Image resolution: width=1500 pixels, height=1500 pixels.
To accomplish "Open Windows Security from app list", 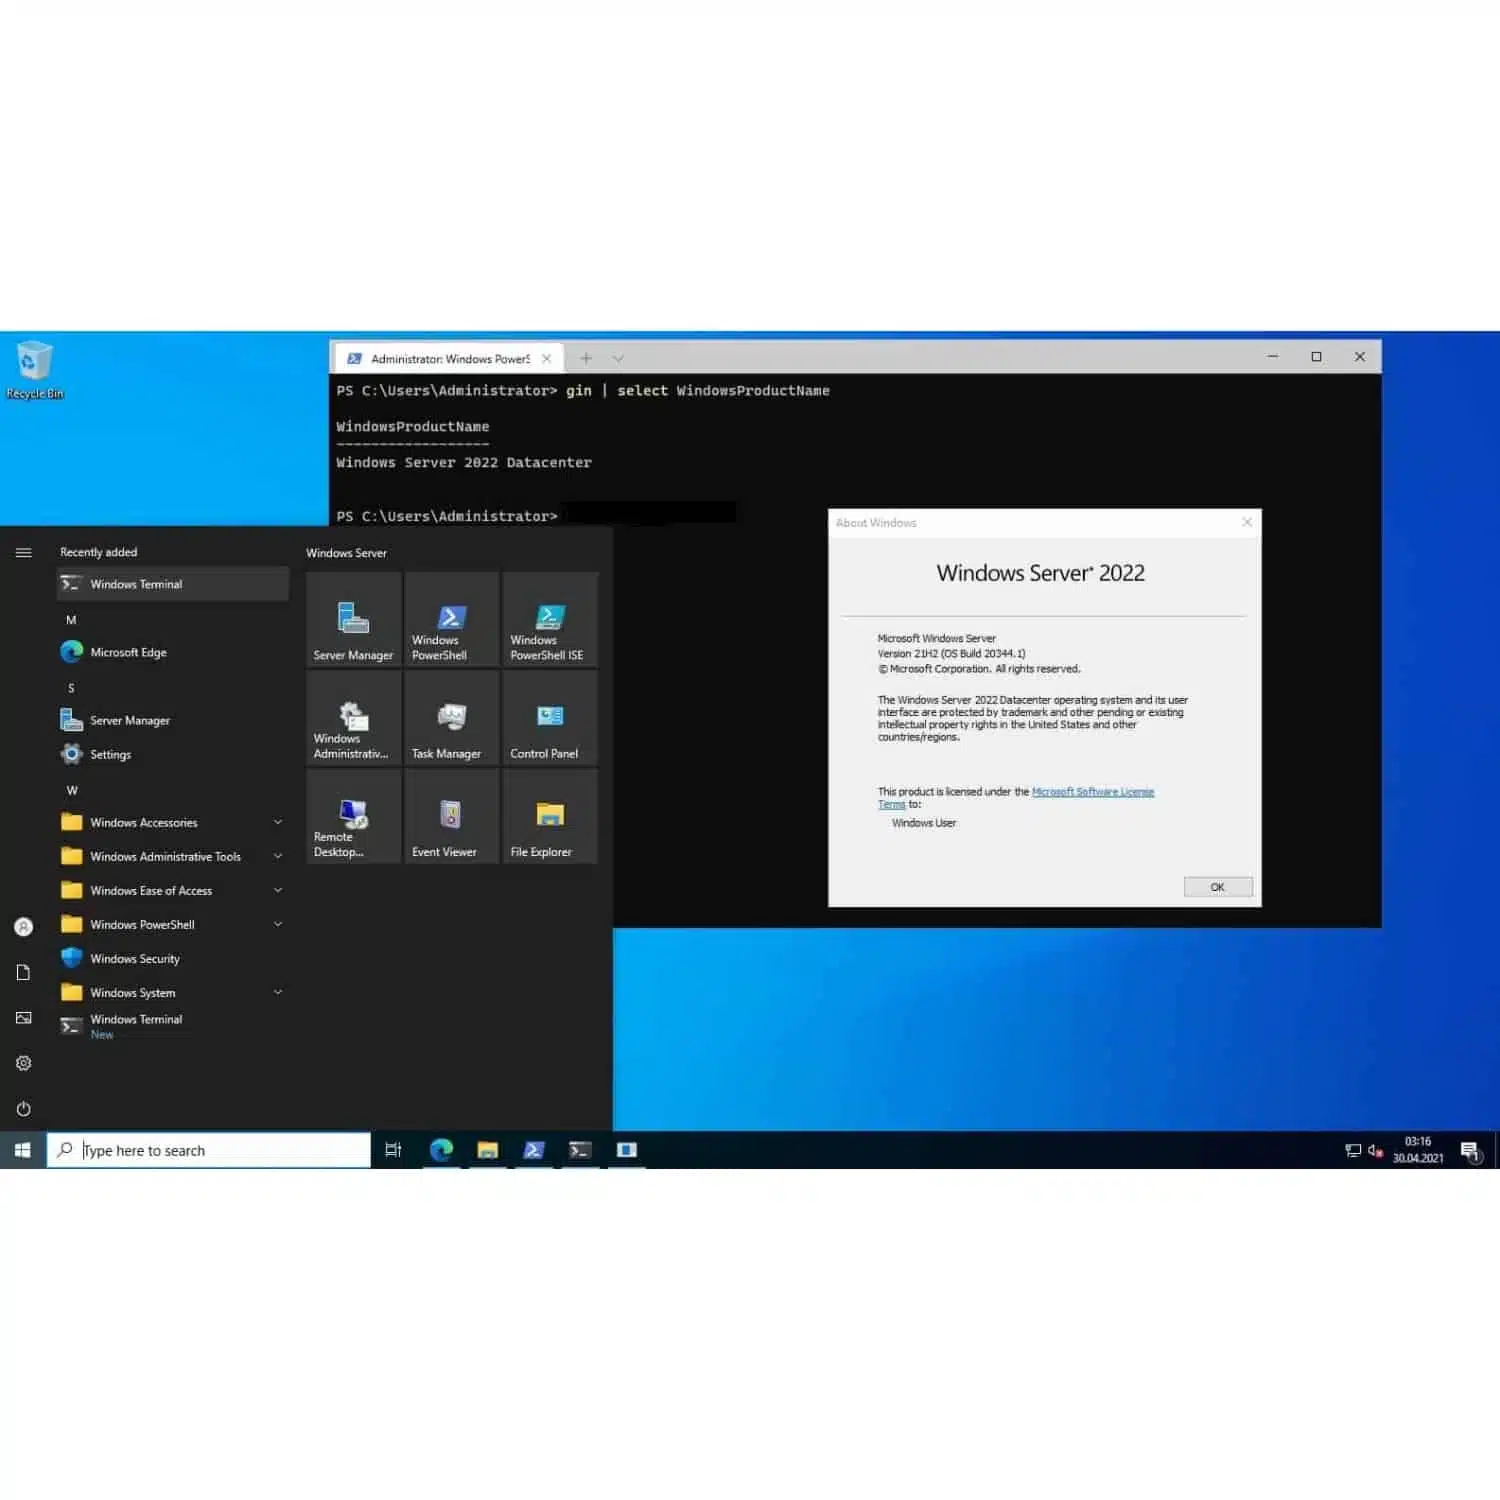I will point(172,958).
